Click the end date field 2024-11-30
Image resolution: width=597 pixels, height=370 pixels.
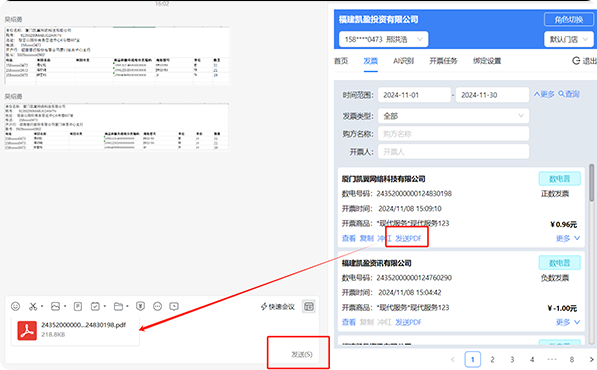point(492,95)
